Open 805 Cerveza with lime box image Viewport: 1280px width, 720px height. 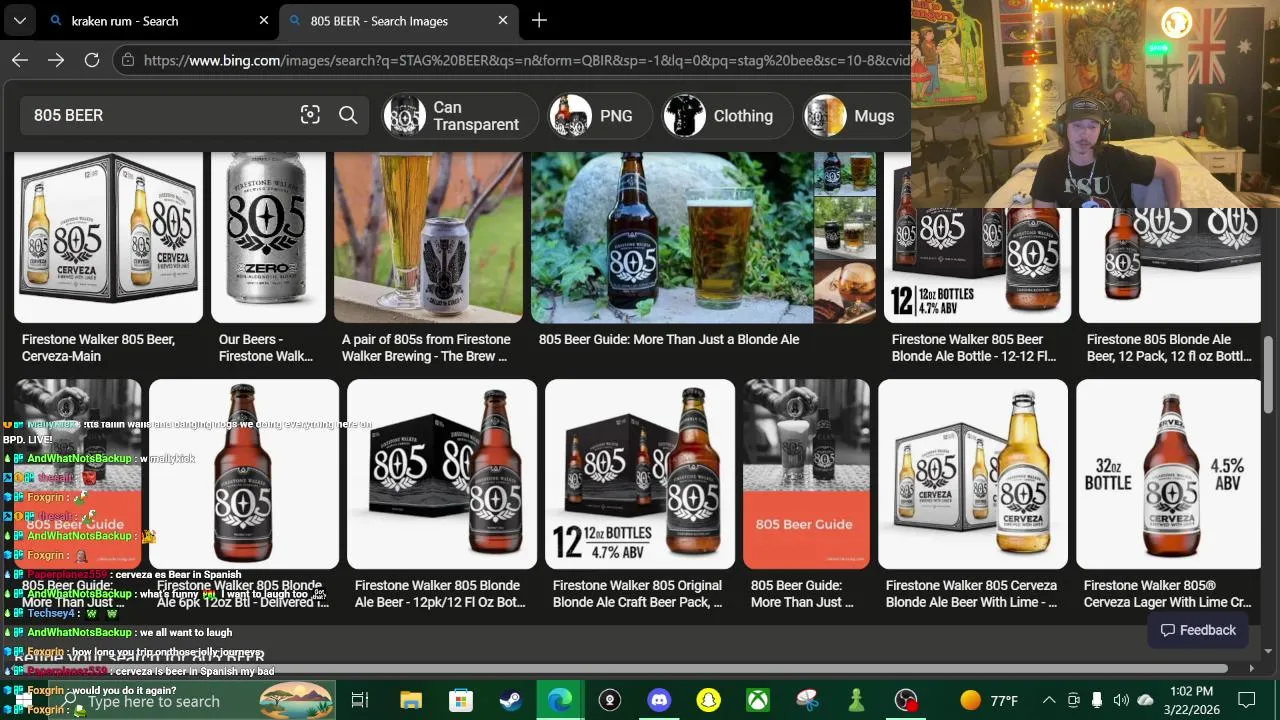[973, 474]
